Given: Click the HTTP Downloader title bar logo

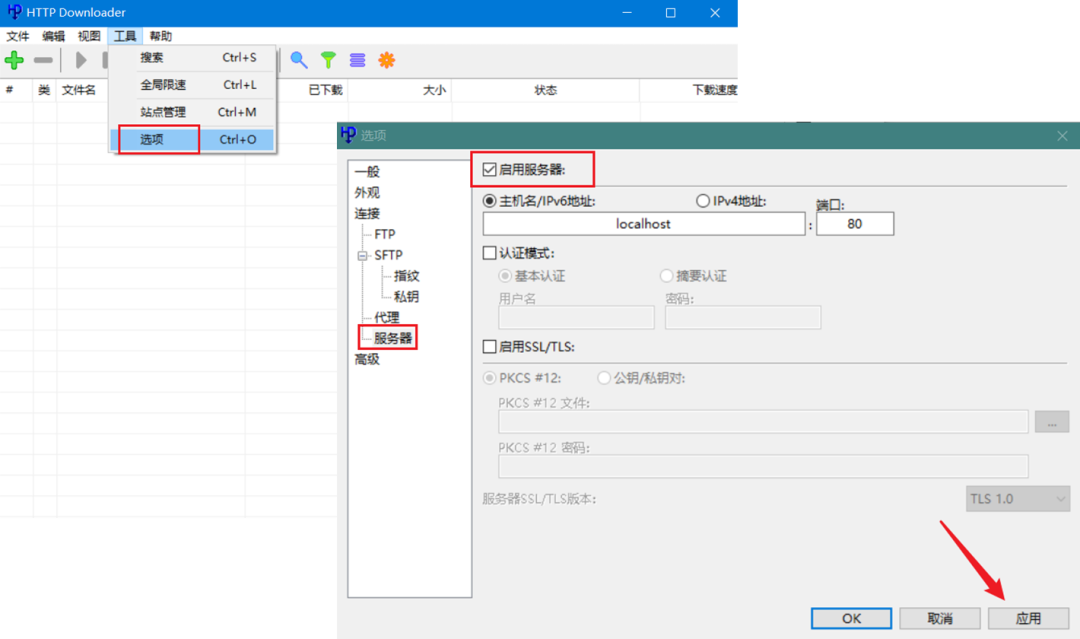Looking at the screenshot, I should point(14,12).
